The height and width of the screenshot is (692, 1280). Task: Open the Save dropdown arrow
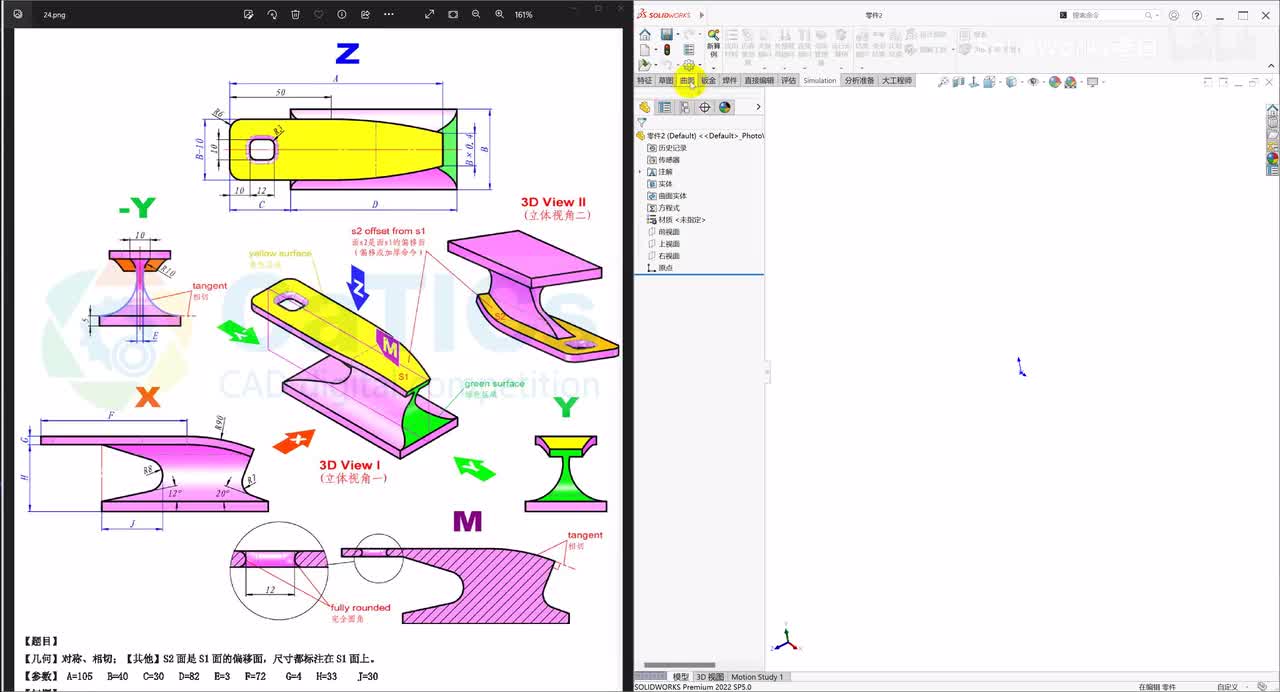[x=676, y=35]
